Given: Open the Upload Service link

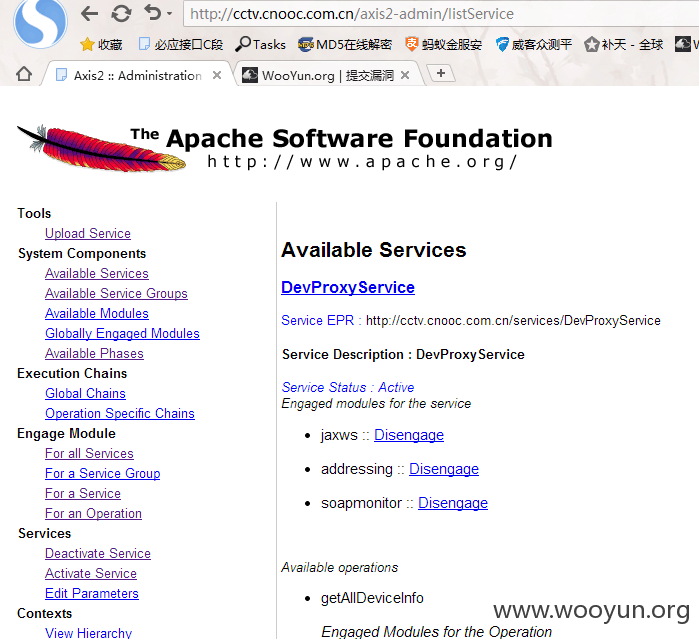Looking at the screenshot, I should 88,233.
